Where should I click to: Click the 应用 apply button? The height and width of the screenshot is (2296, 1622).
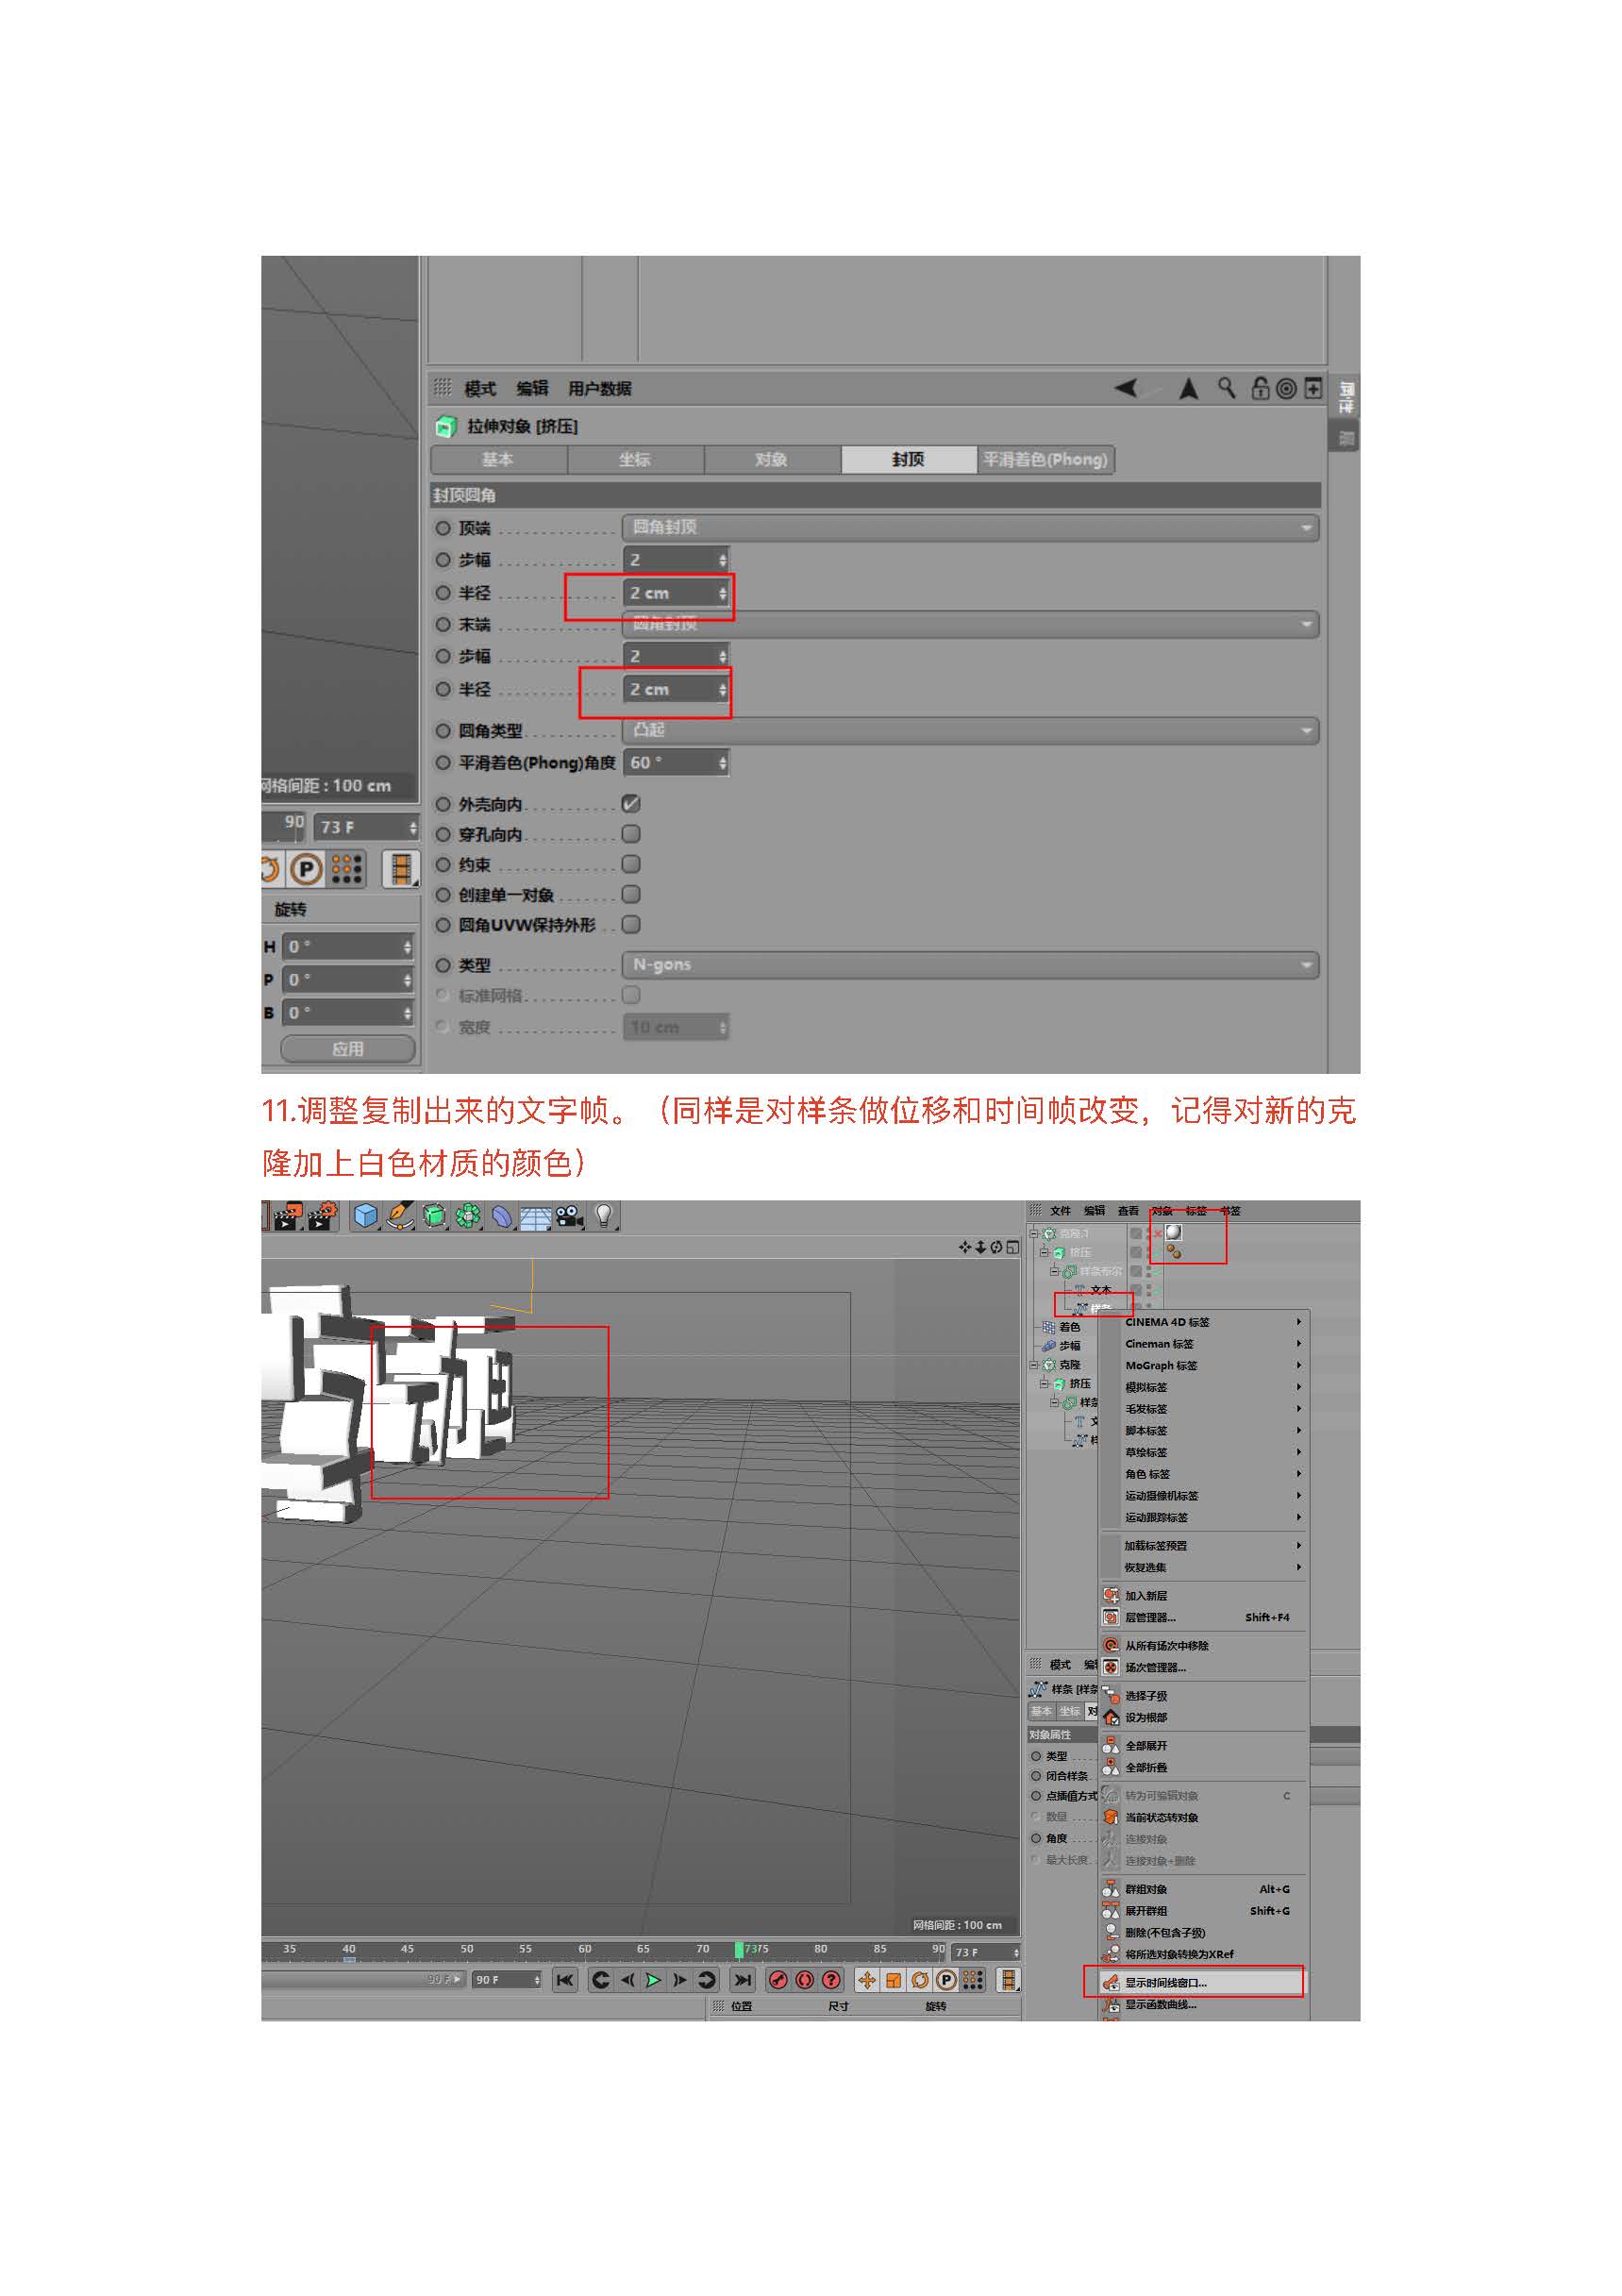(x=348, y=1048)
